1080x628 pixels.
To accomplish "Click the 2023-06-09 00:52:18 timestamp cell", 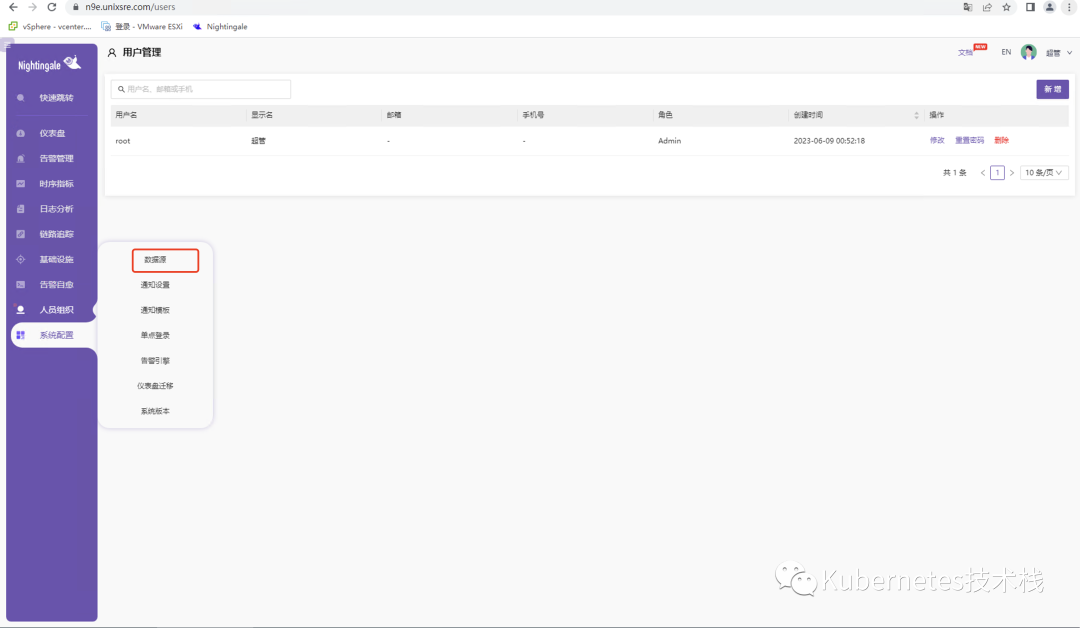I will 829,140.
